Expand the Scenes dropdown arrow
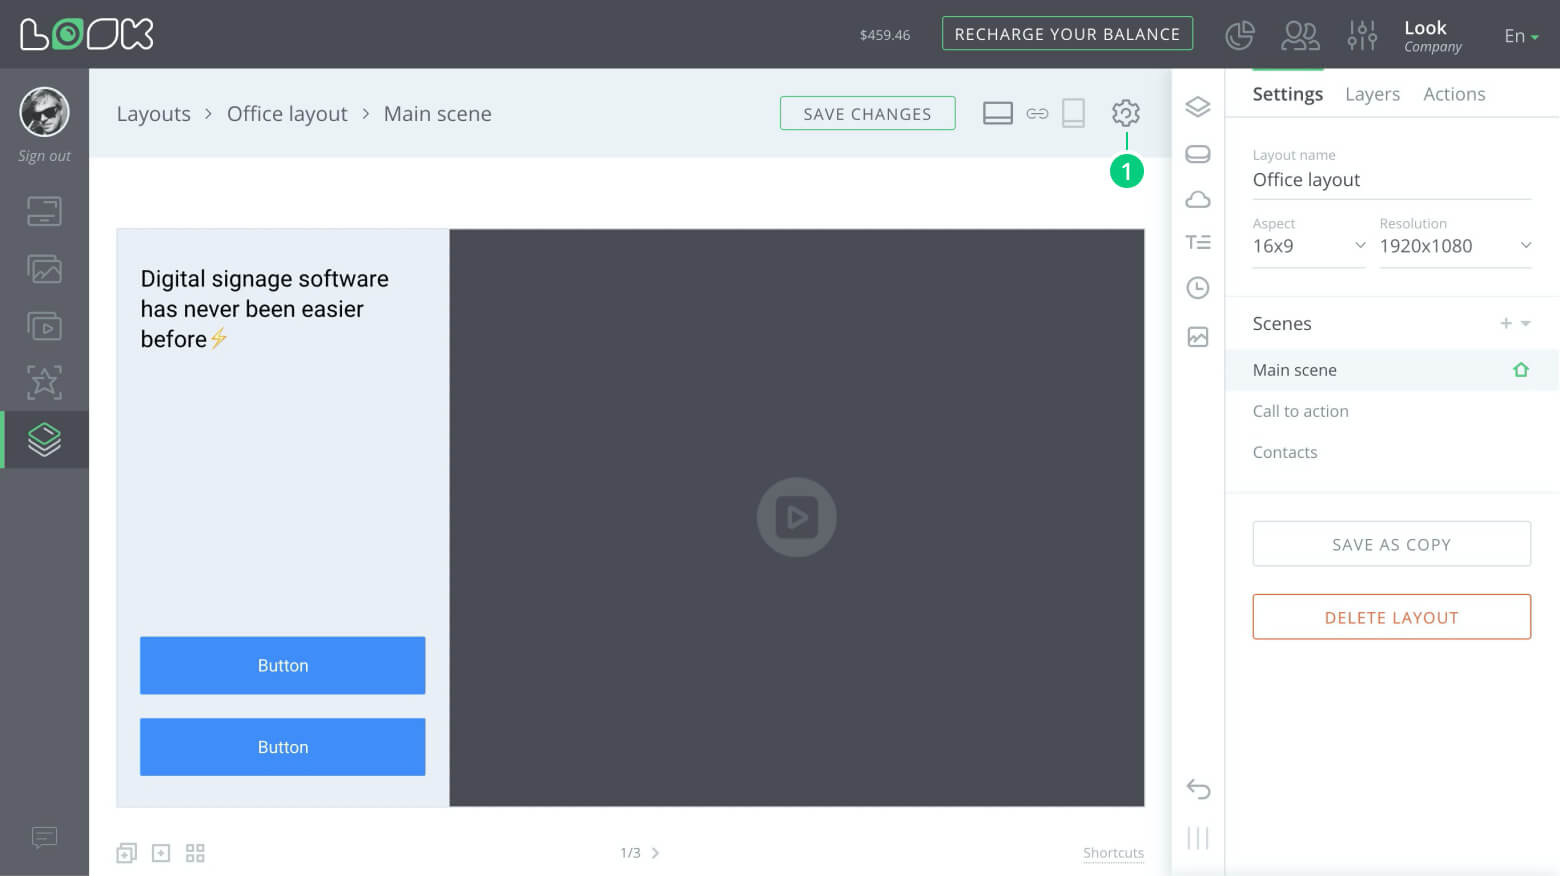Viewport: 1560px width, 876px height. click(x=1526, y=323)
